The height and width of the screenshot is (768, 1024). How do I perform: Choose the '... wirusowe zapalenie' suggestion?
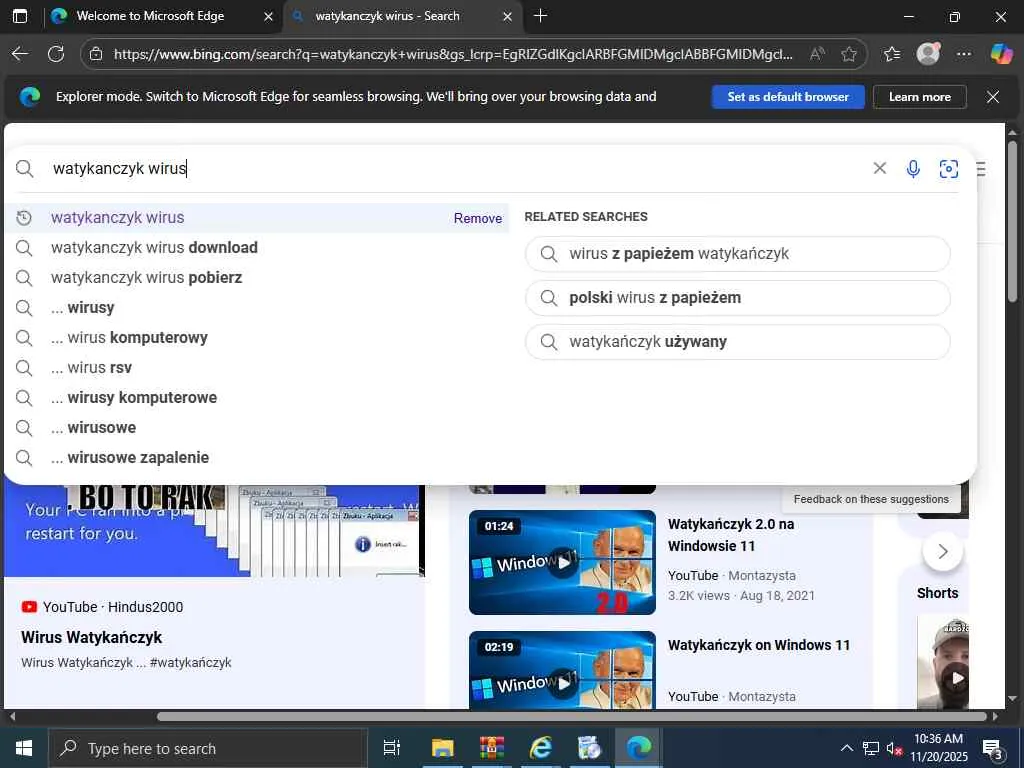256,458
